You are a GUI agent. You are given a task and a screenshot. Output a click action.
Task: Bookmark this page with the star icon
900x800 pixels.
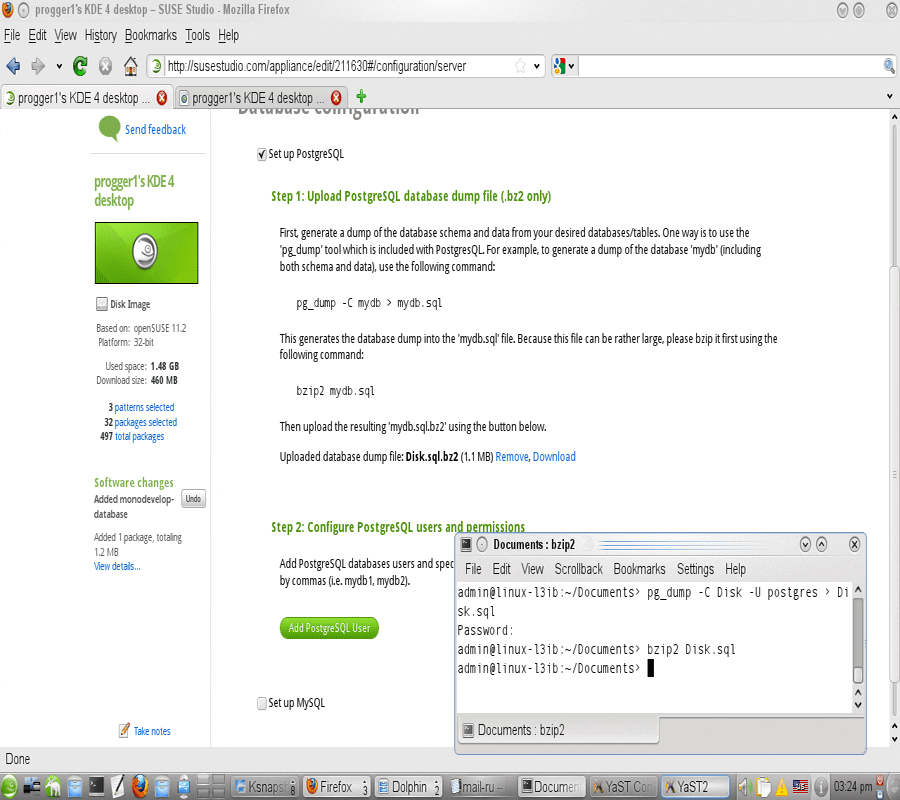520,66
